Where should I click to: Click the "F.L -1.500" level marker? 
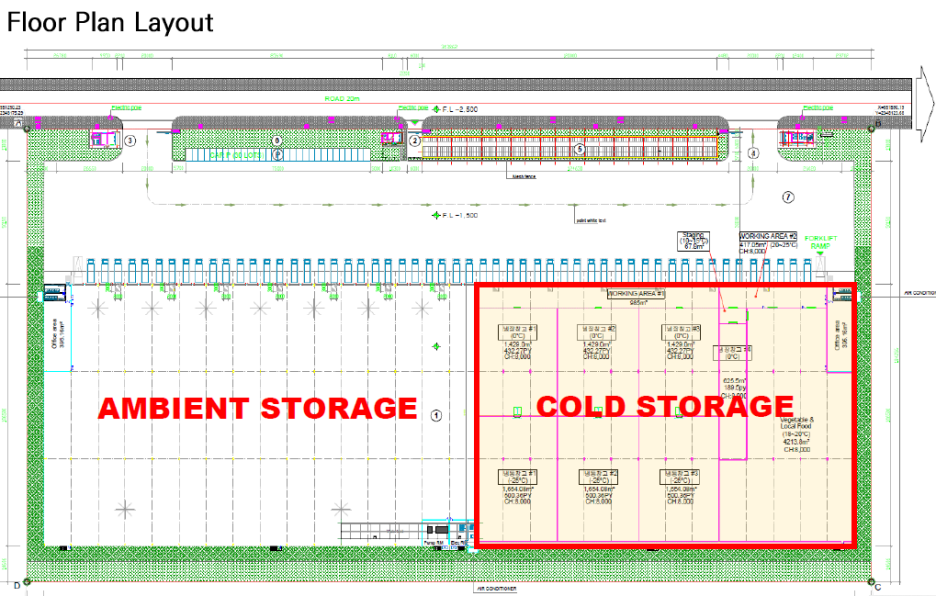pyautogui.click(x=455, y=215)
